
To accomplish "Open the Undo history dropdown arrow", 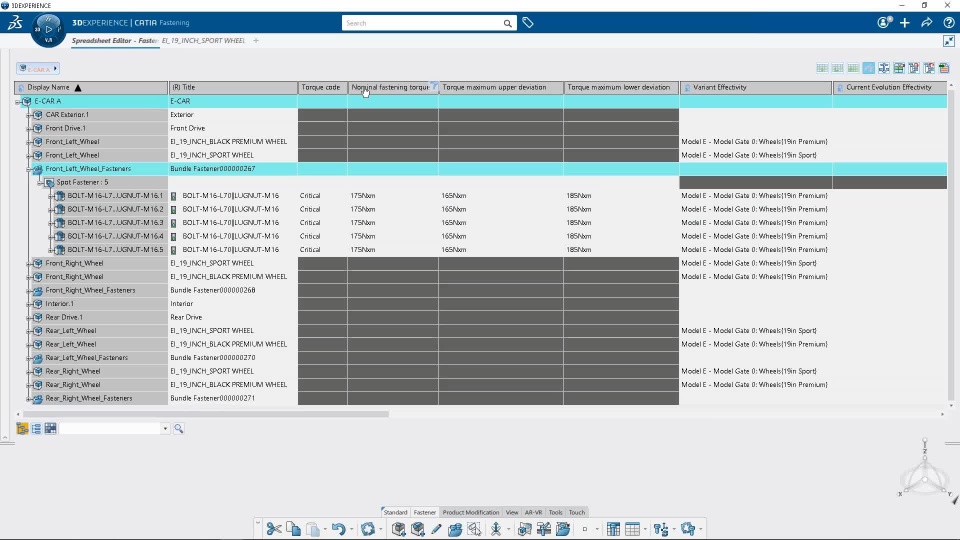I will pos(351,530).
